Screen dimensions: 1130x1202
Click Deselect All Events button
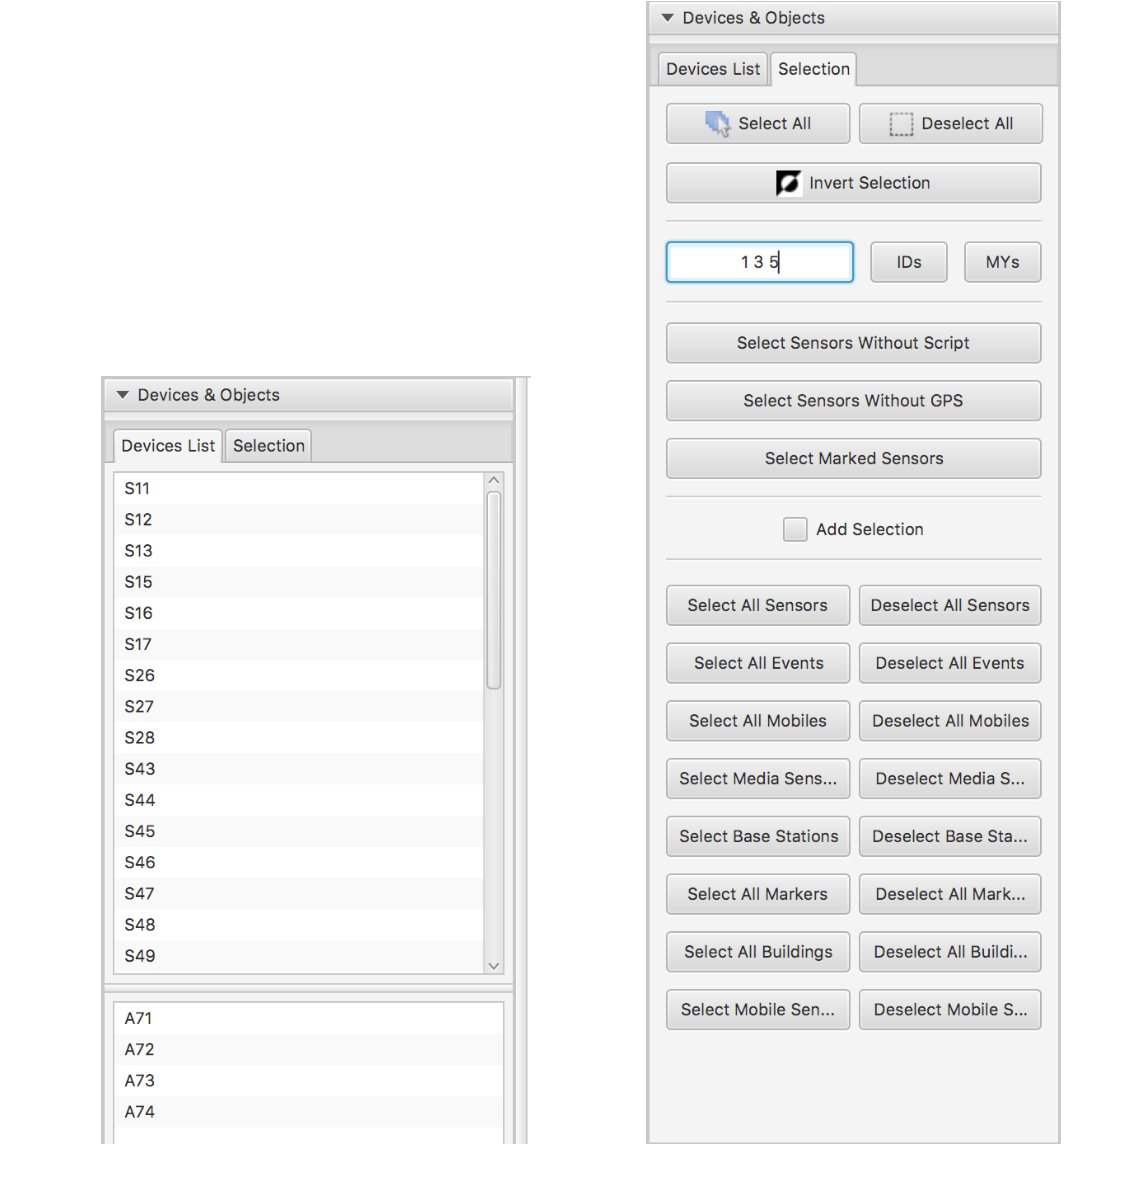coord(949,663)
